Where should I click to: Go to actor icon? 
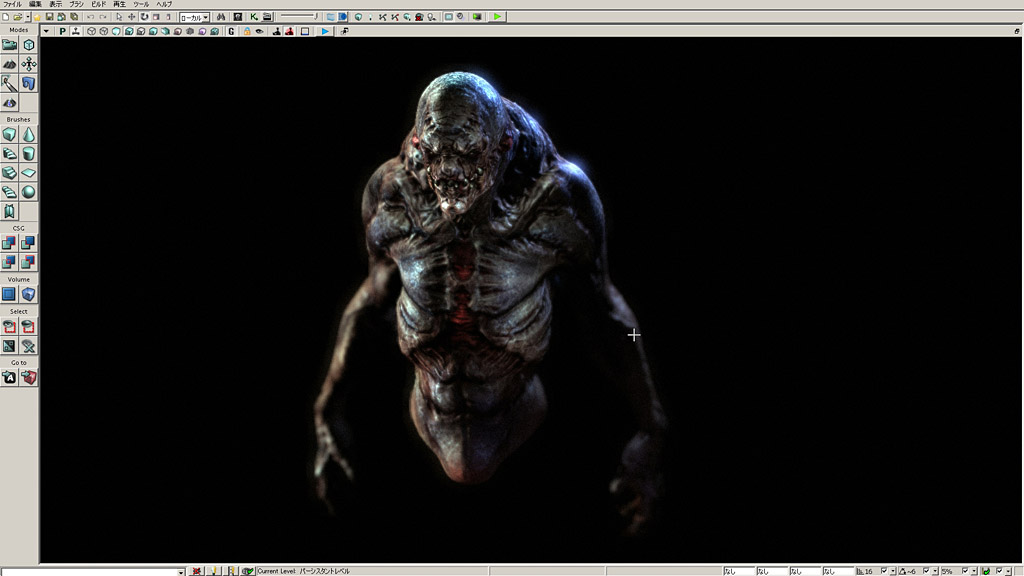click(x=9, y=377)
